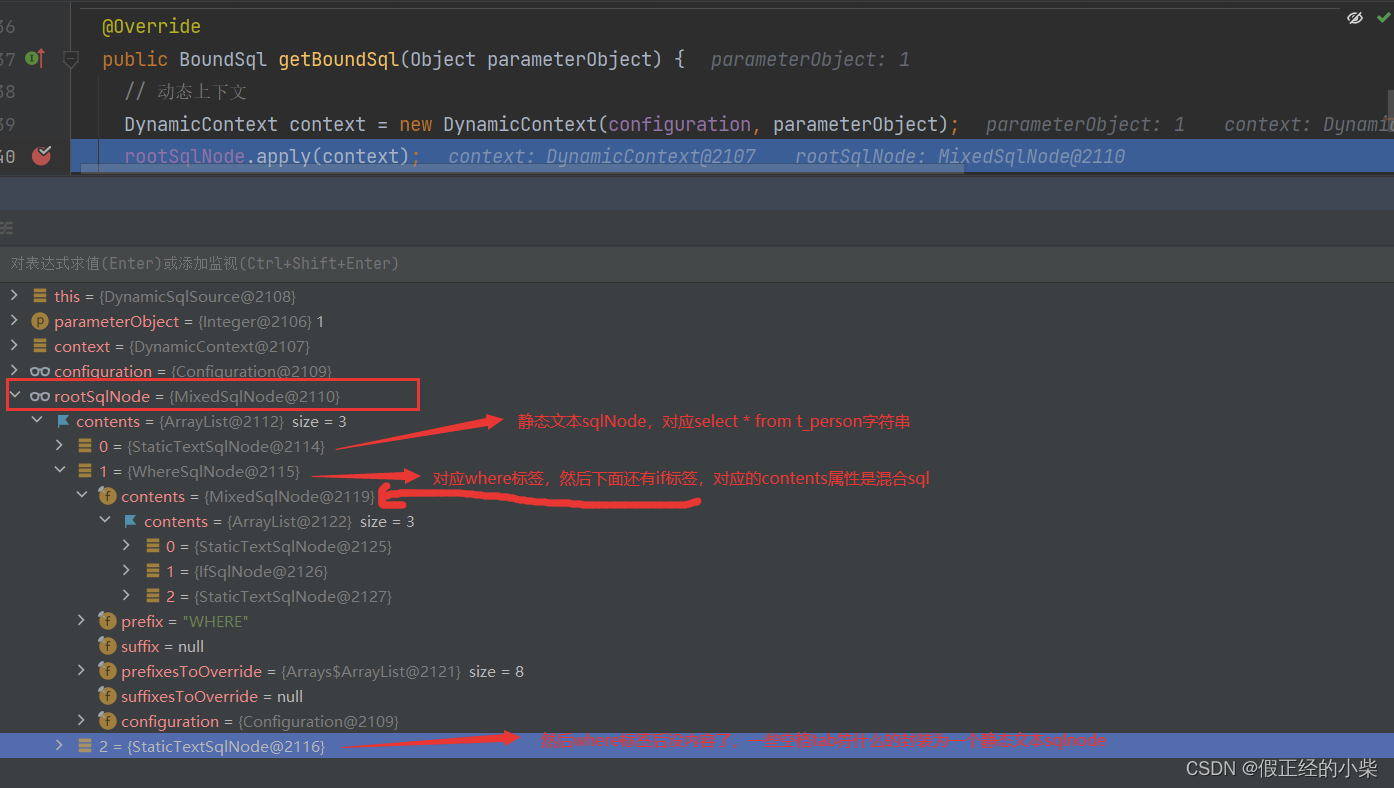Click the field icon beside nested configuration
1394x788 pixels.
pyautogui.click(x=107, y=721)
